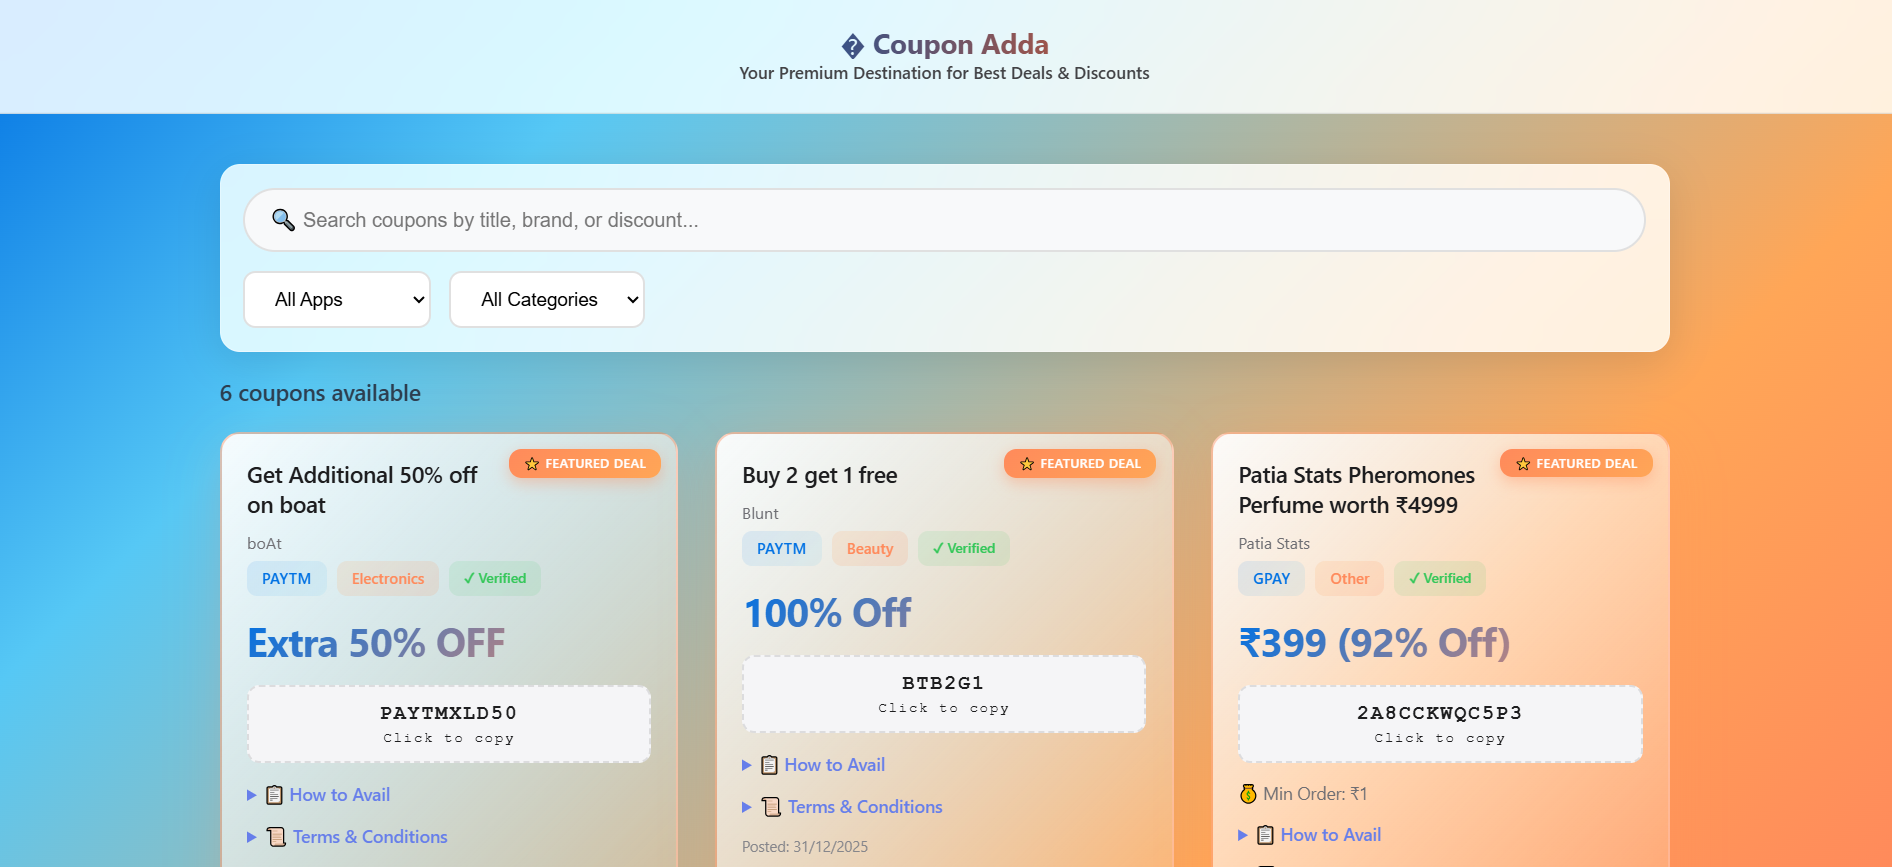
Task: Expand Terms & Conditions on the Blunt coupon
Action: click(x=864, y=806)
